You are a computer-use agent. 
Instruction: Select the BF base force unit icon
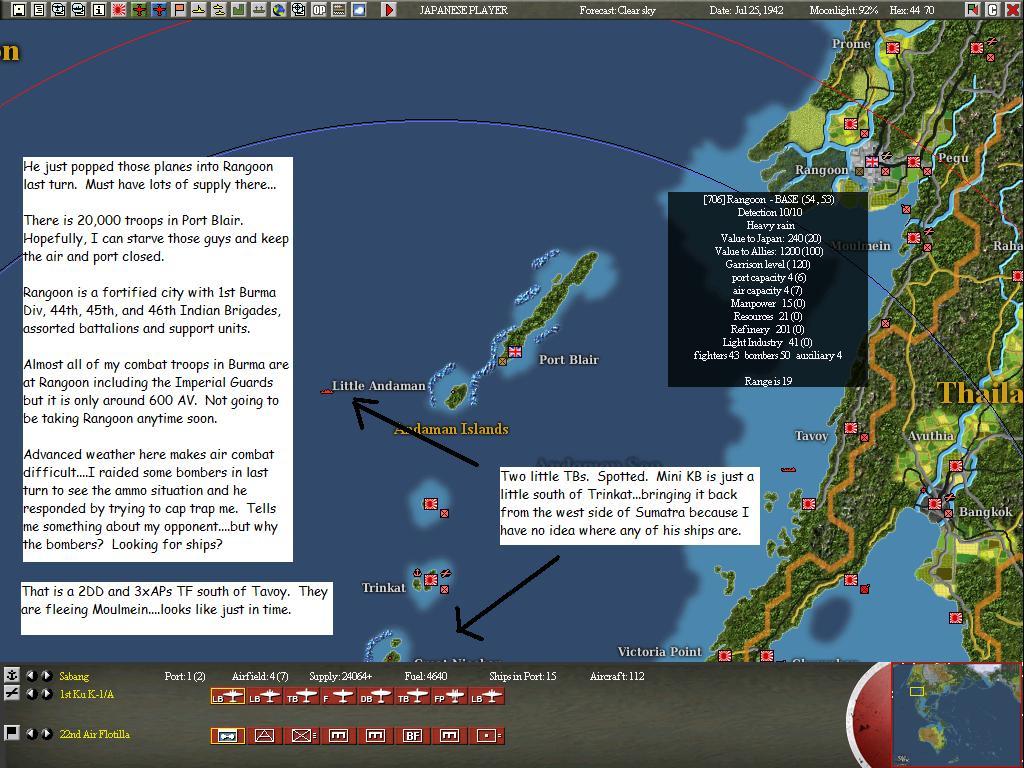[x=412, y=736]
